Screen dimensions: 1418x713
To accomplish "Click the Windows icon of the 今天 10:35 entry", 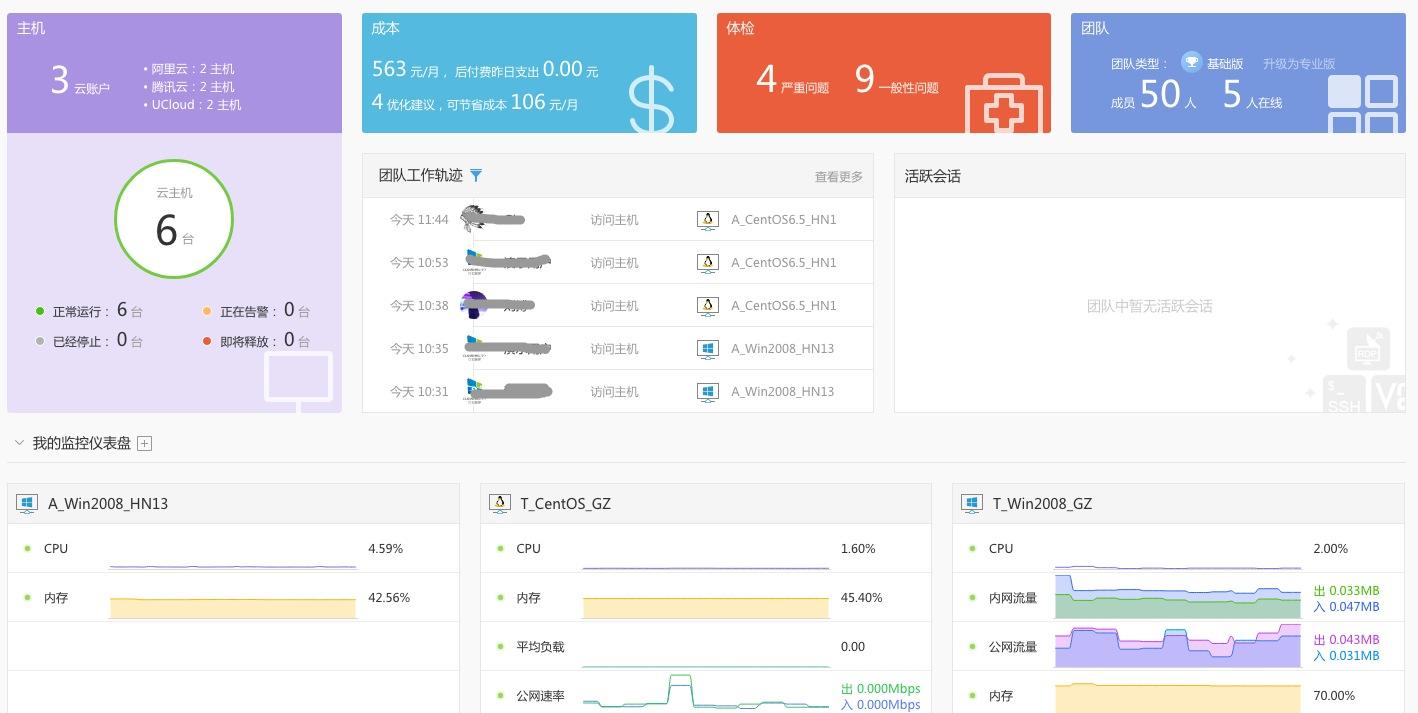I will [x=707, y=349].
